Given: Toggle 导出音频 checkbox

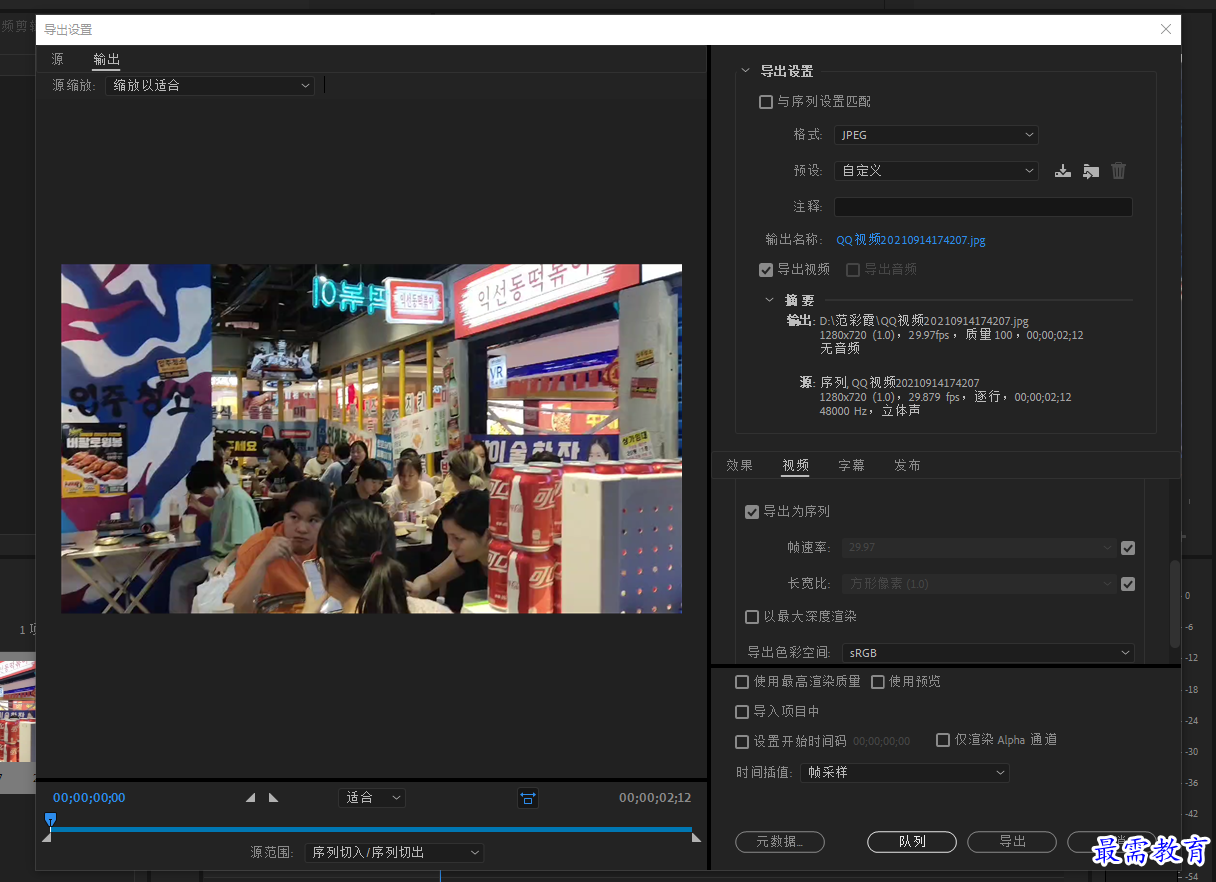Looking at the screenshot, I should (853, 270).
